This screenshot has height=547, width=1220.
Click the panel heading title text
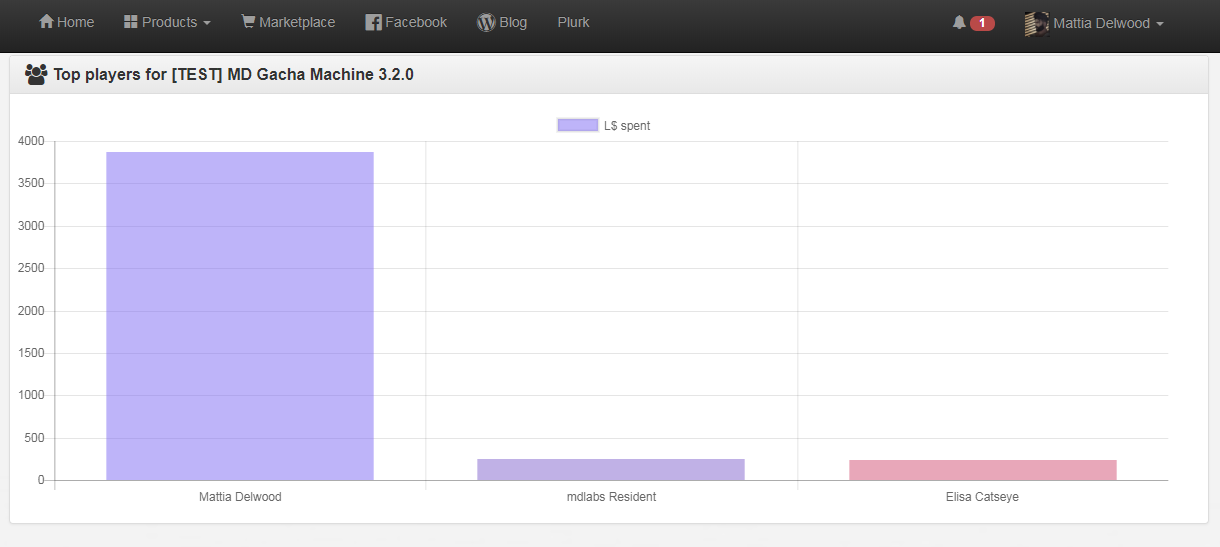(x=233, y=74)
